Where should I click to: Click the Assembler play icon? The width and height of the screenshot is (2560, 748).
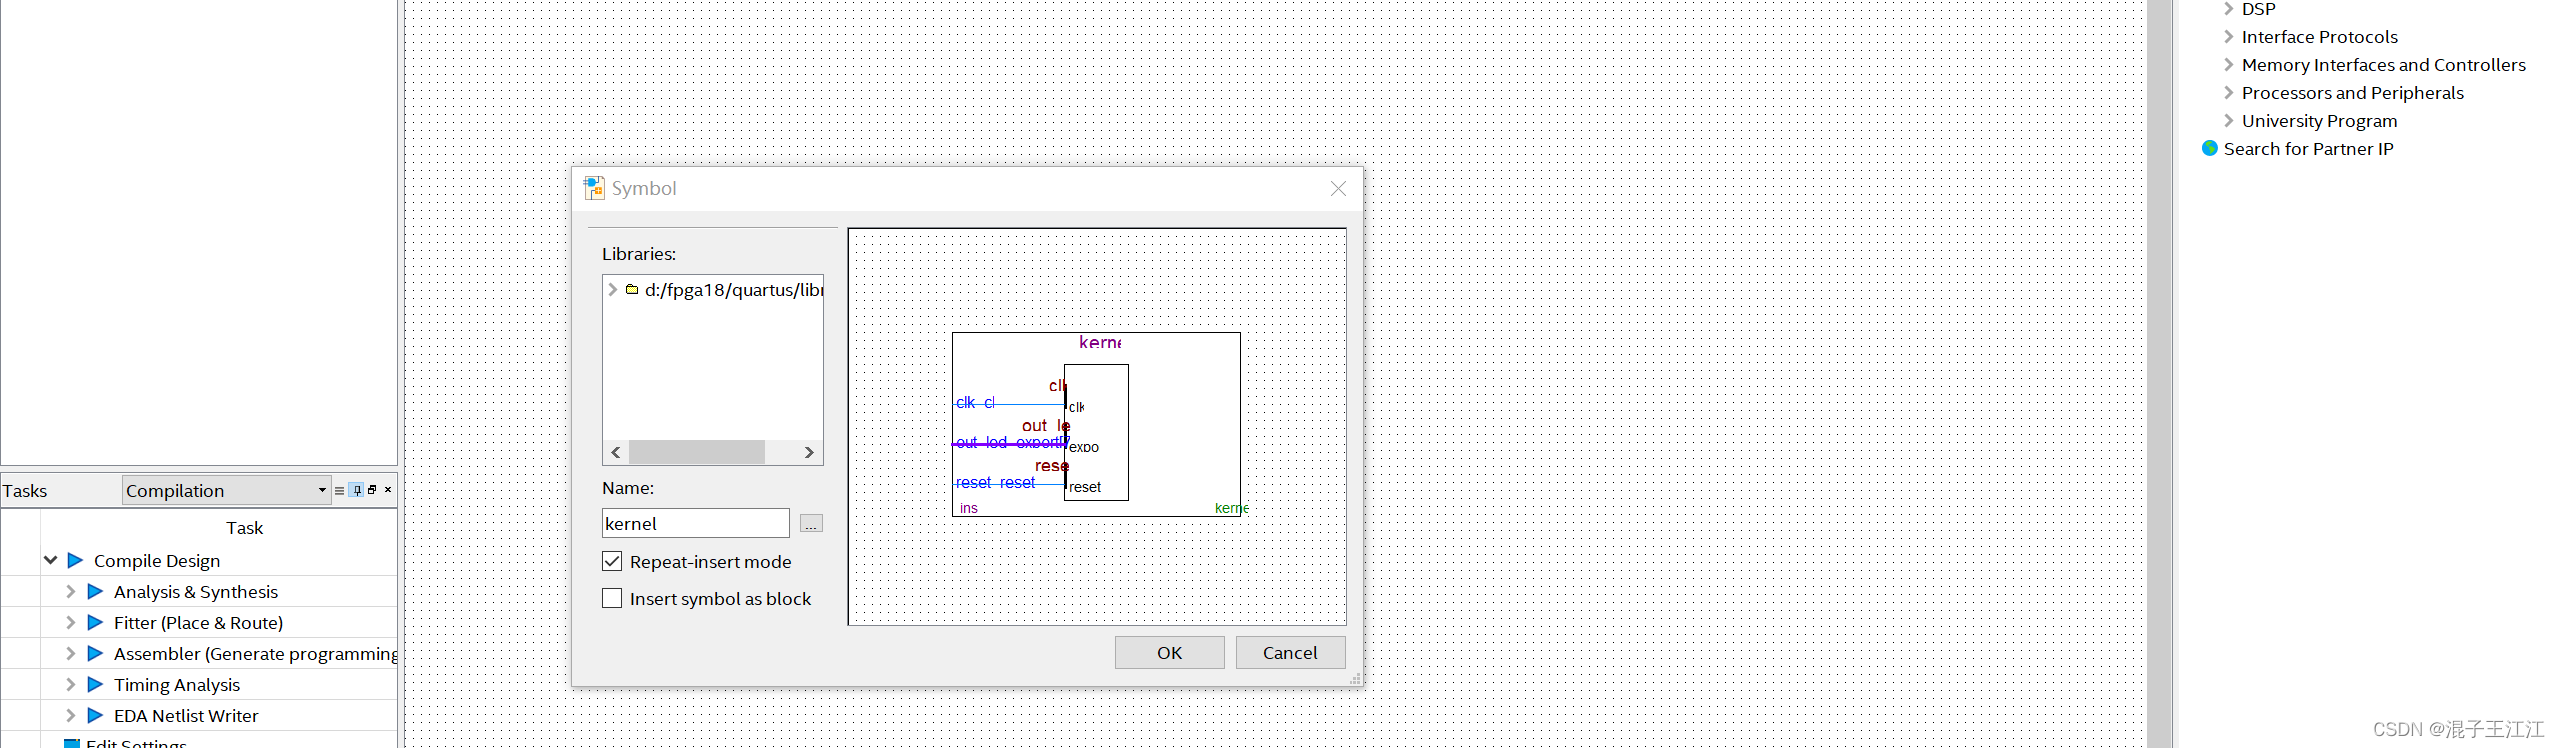[x=95, y=653]
